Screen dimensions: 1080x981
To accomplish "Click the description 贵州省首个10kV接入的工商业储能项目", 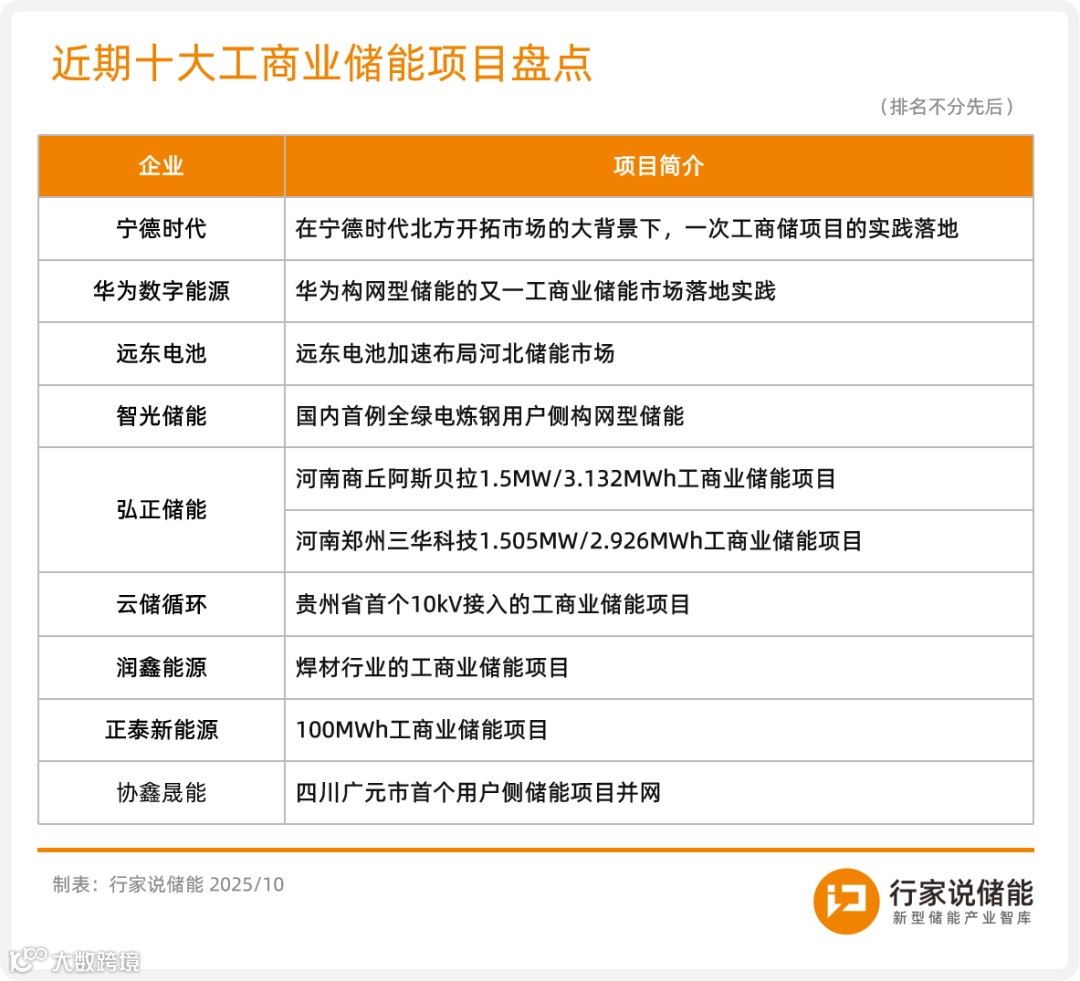I will (492, 604).
